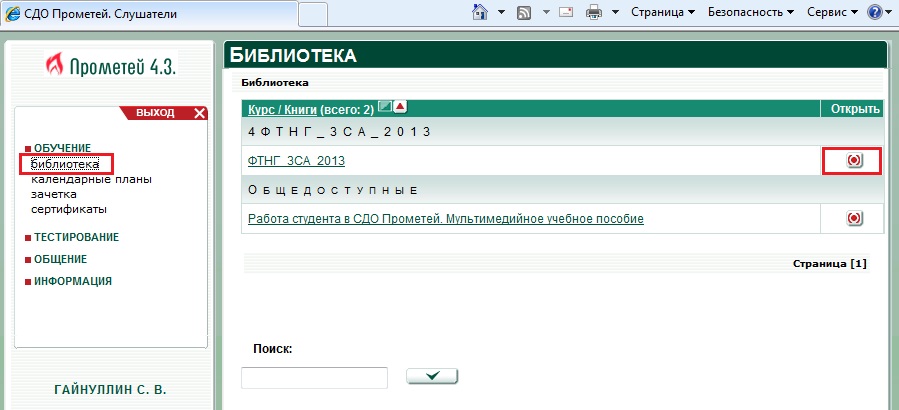The width and height of the screenshot is (899, 410).
Task: Click the ВЫХОД logout button
Action: coord(163,113)
